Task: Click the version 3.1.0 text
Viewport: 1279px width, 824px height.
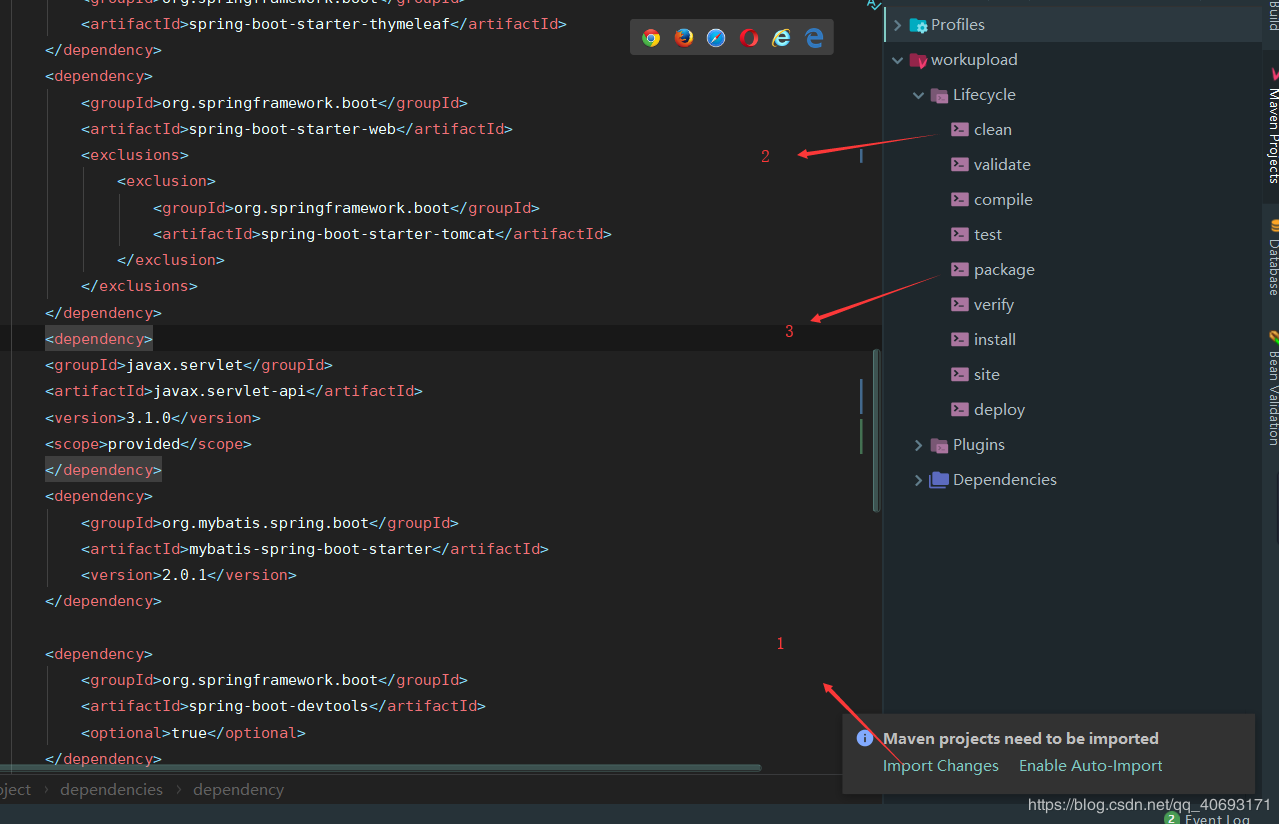Action: (x=148, y=417)
